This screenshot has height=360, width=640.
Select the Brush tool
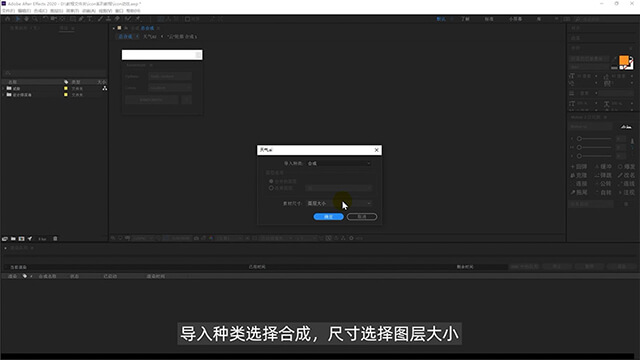point(100,19)
